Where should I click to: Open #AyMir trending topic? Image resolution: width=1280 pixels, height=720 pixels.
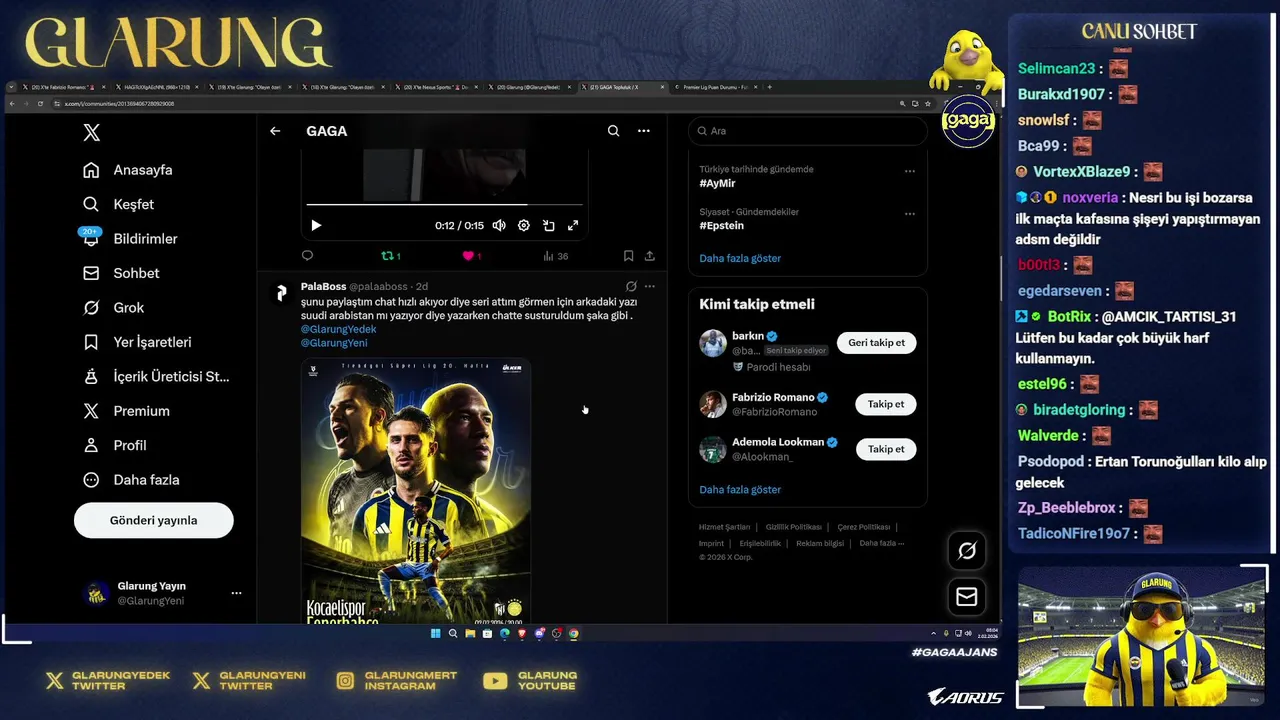(x=717, y=184)
